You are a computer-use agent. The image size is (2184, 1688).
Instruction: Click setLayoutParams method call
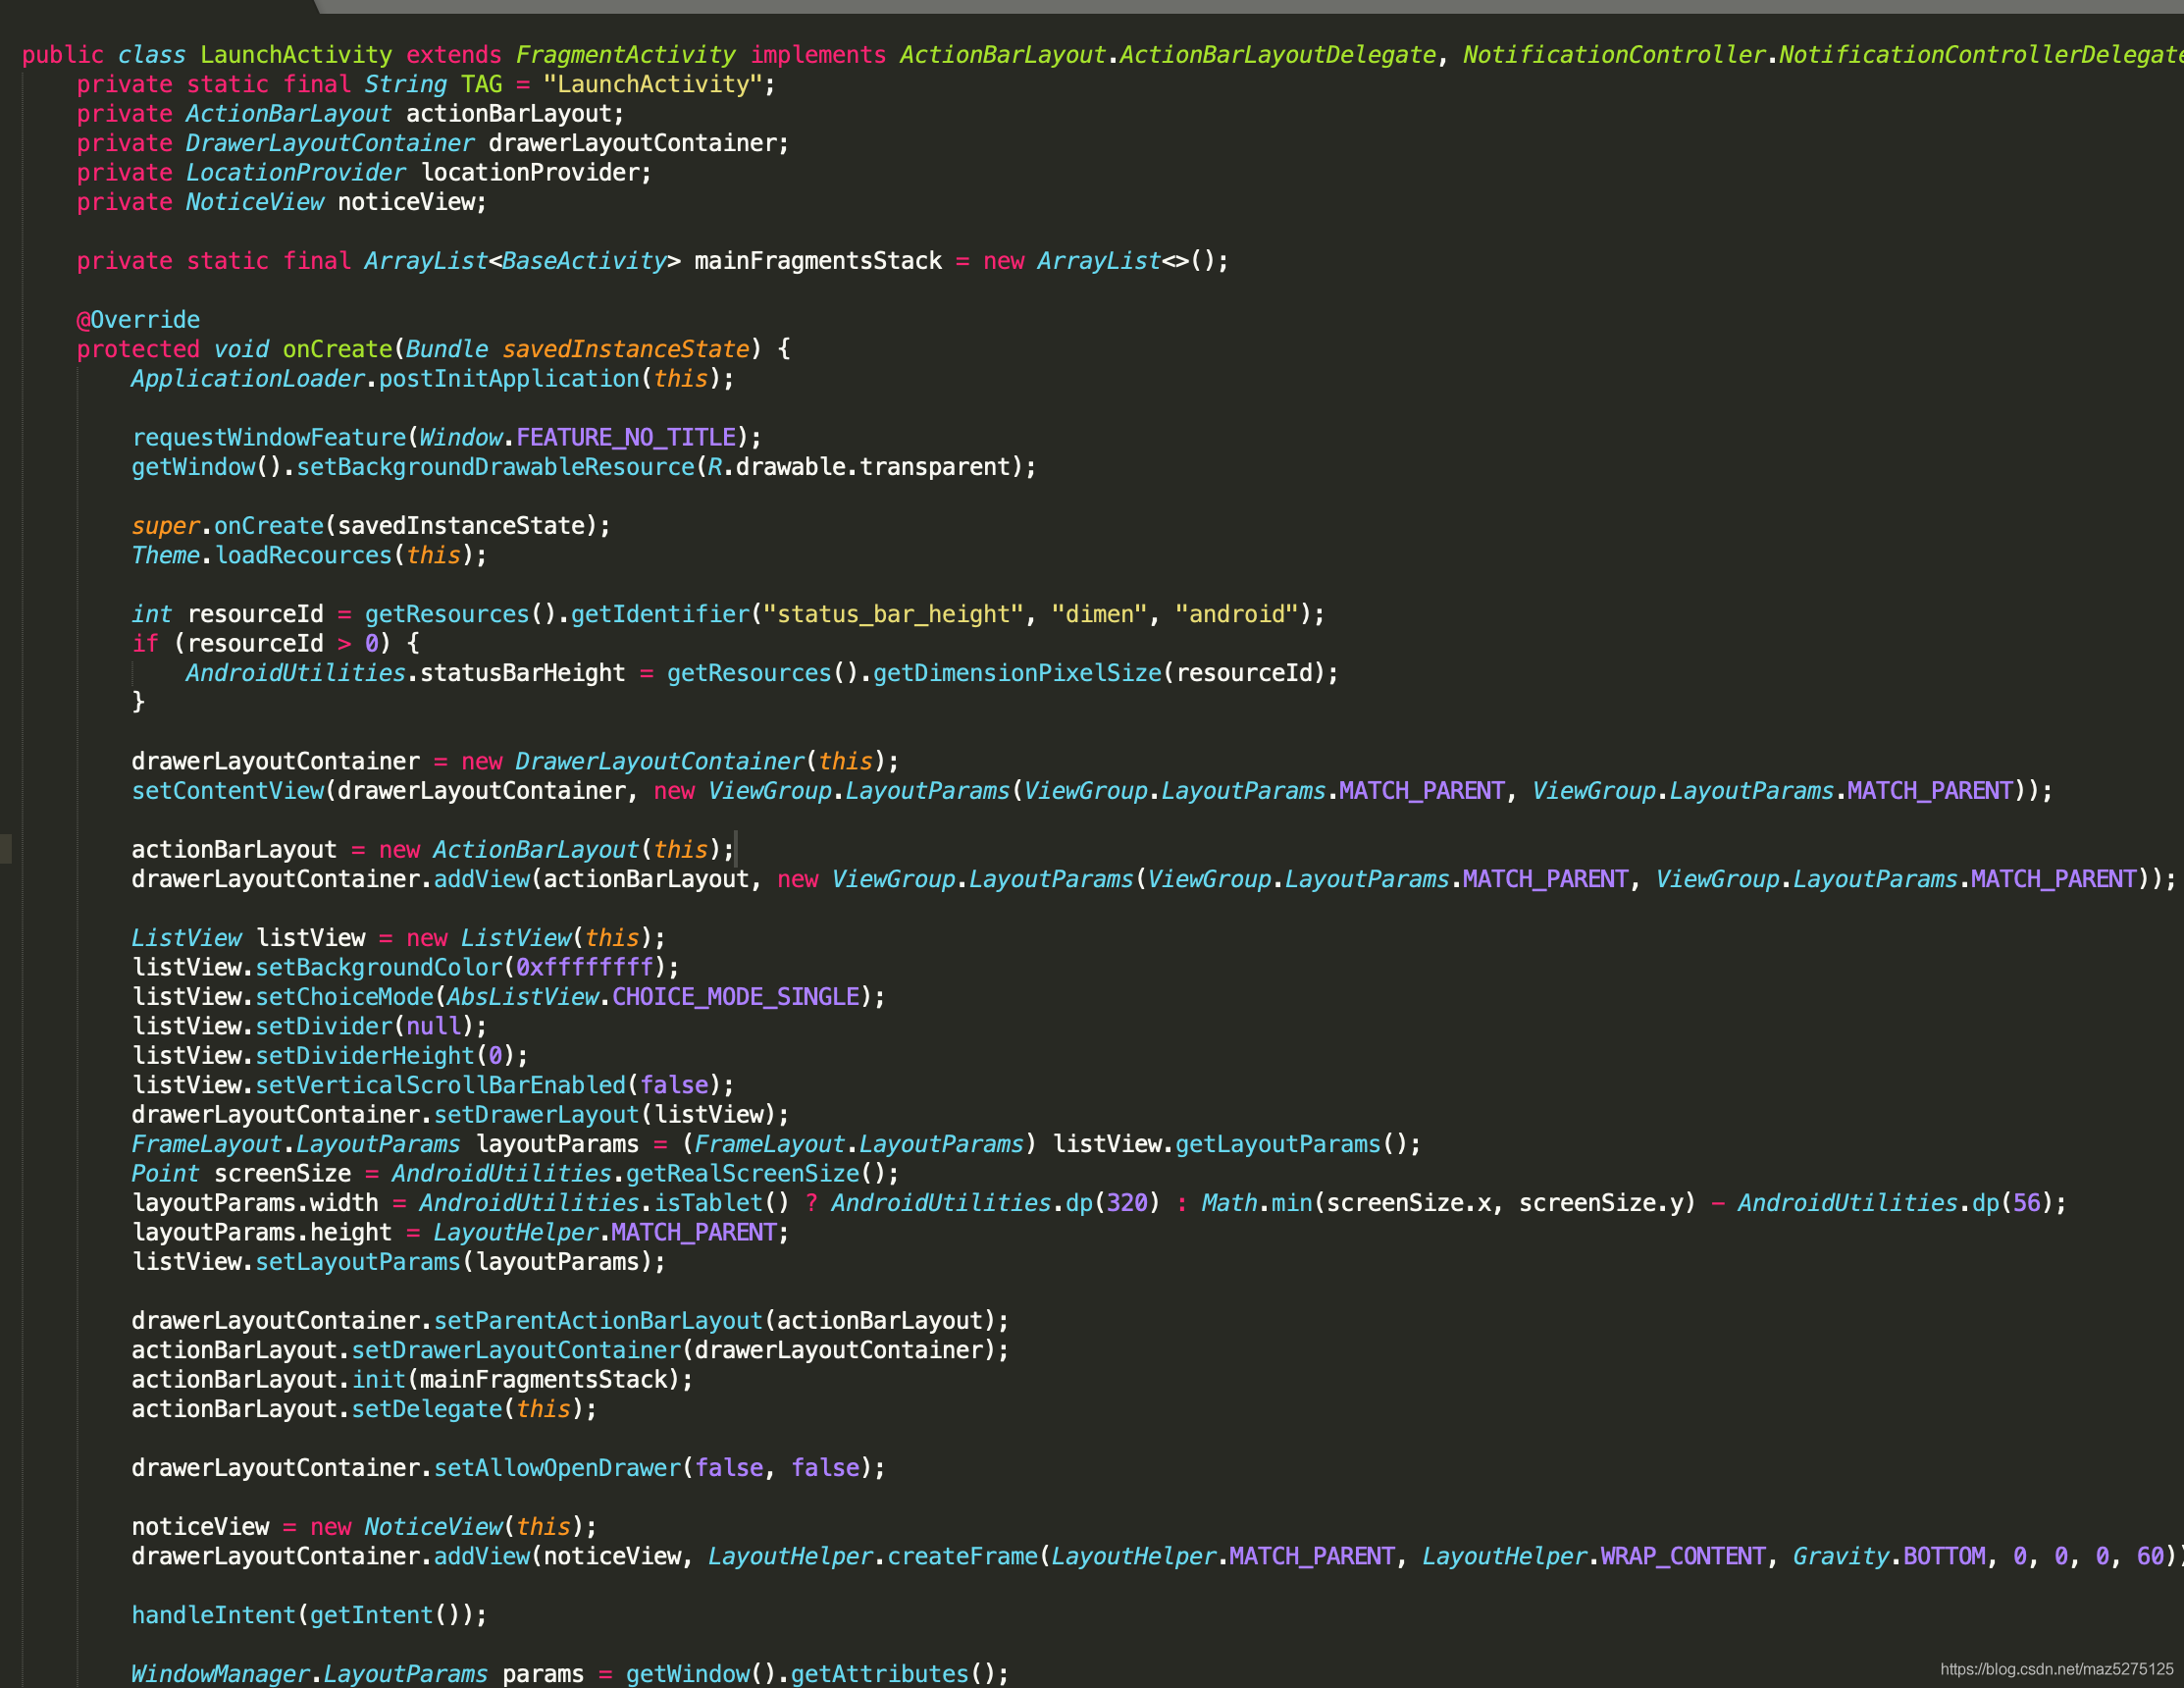(358, 1262)
